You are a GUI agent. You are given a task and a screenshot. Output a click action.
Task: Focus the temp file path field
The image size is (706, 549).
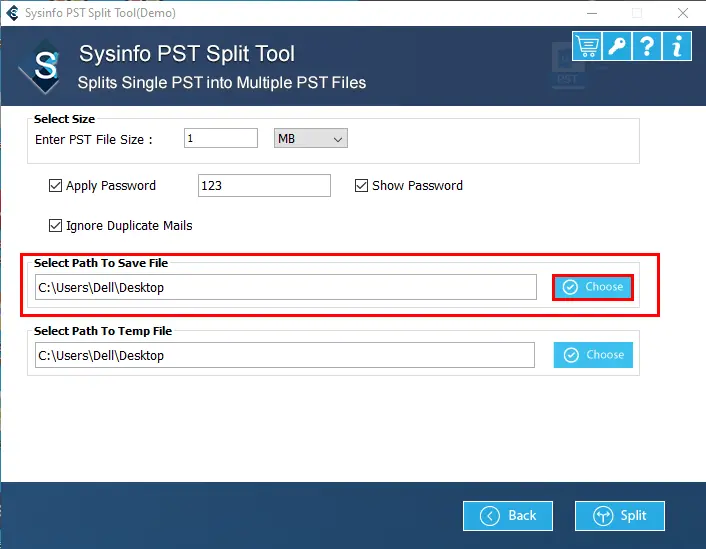286,355
